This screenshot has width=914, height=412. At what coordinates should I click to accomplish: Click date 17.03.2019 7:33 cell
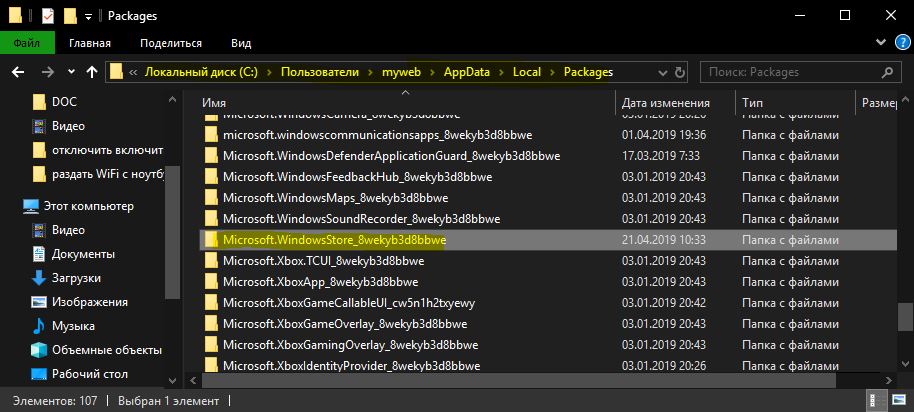coord(660,156)
